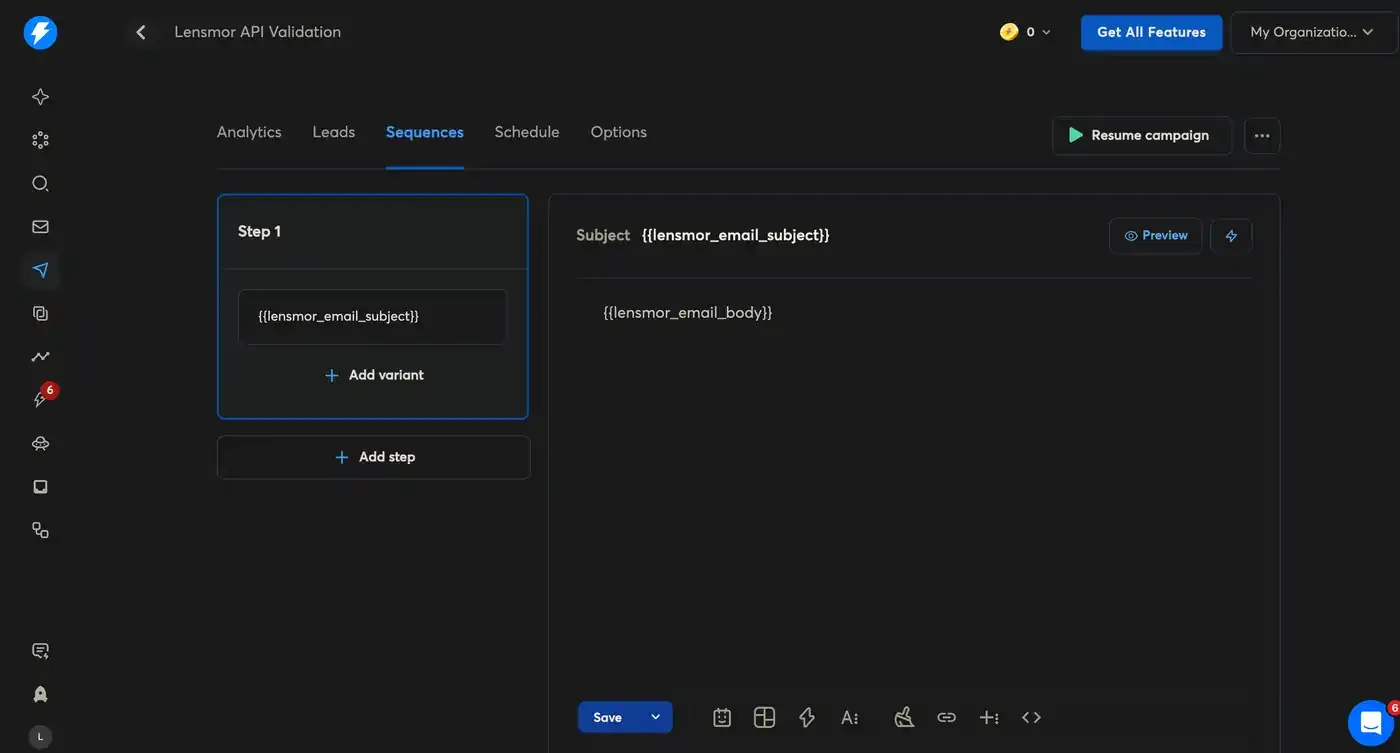Switch to the Analytics tab
The image size is (1400, 753).
coord(249,132)
